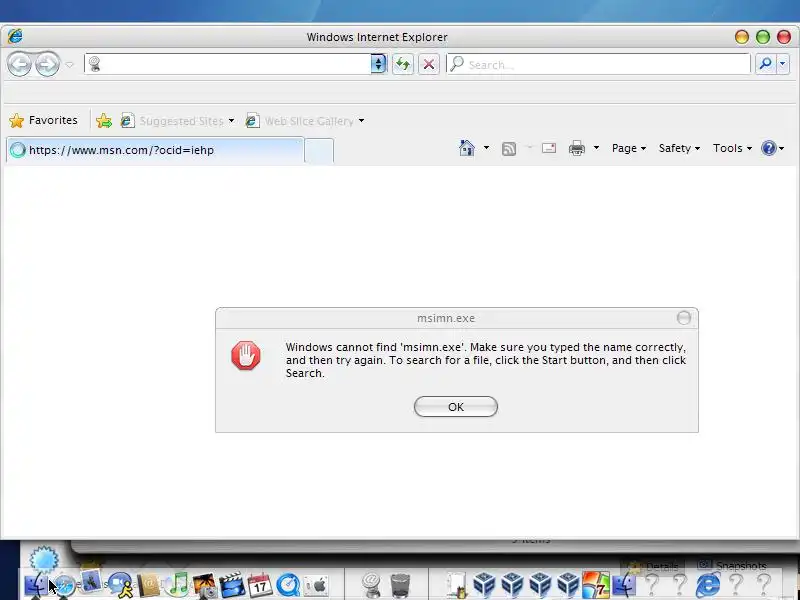Open the Tools menu

point(732,148)
